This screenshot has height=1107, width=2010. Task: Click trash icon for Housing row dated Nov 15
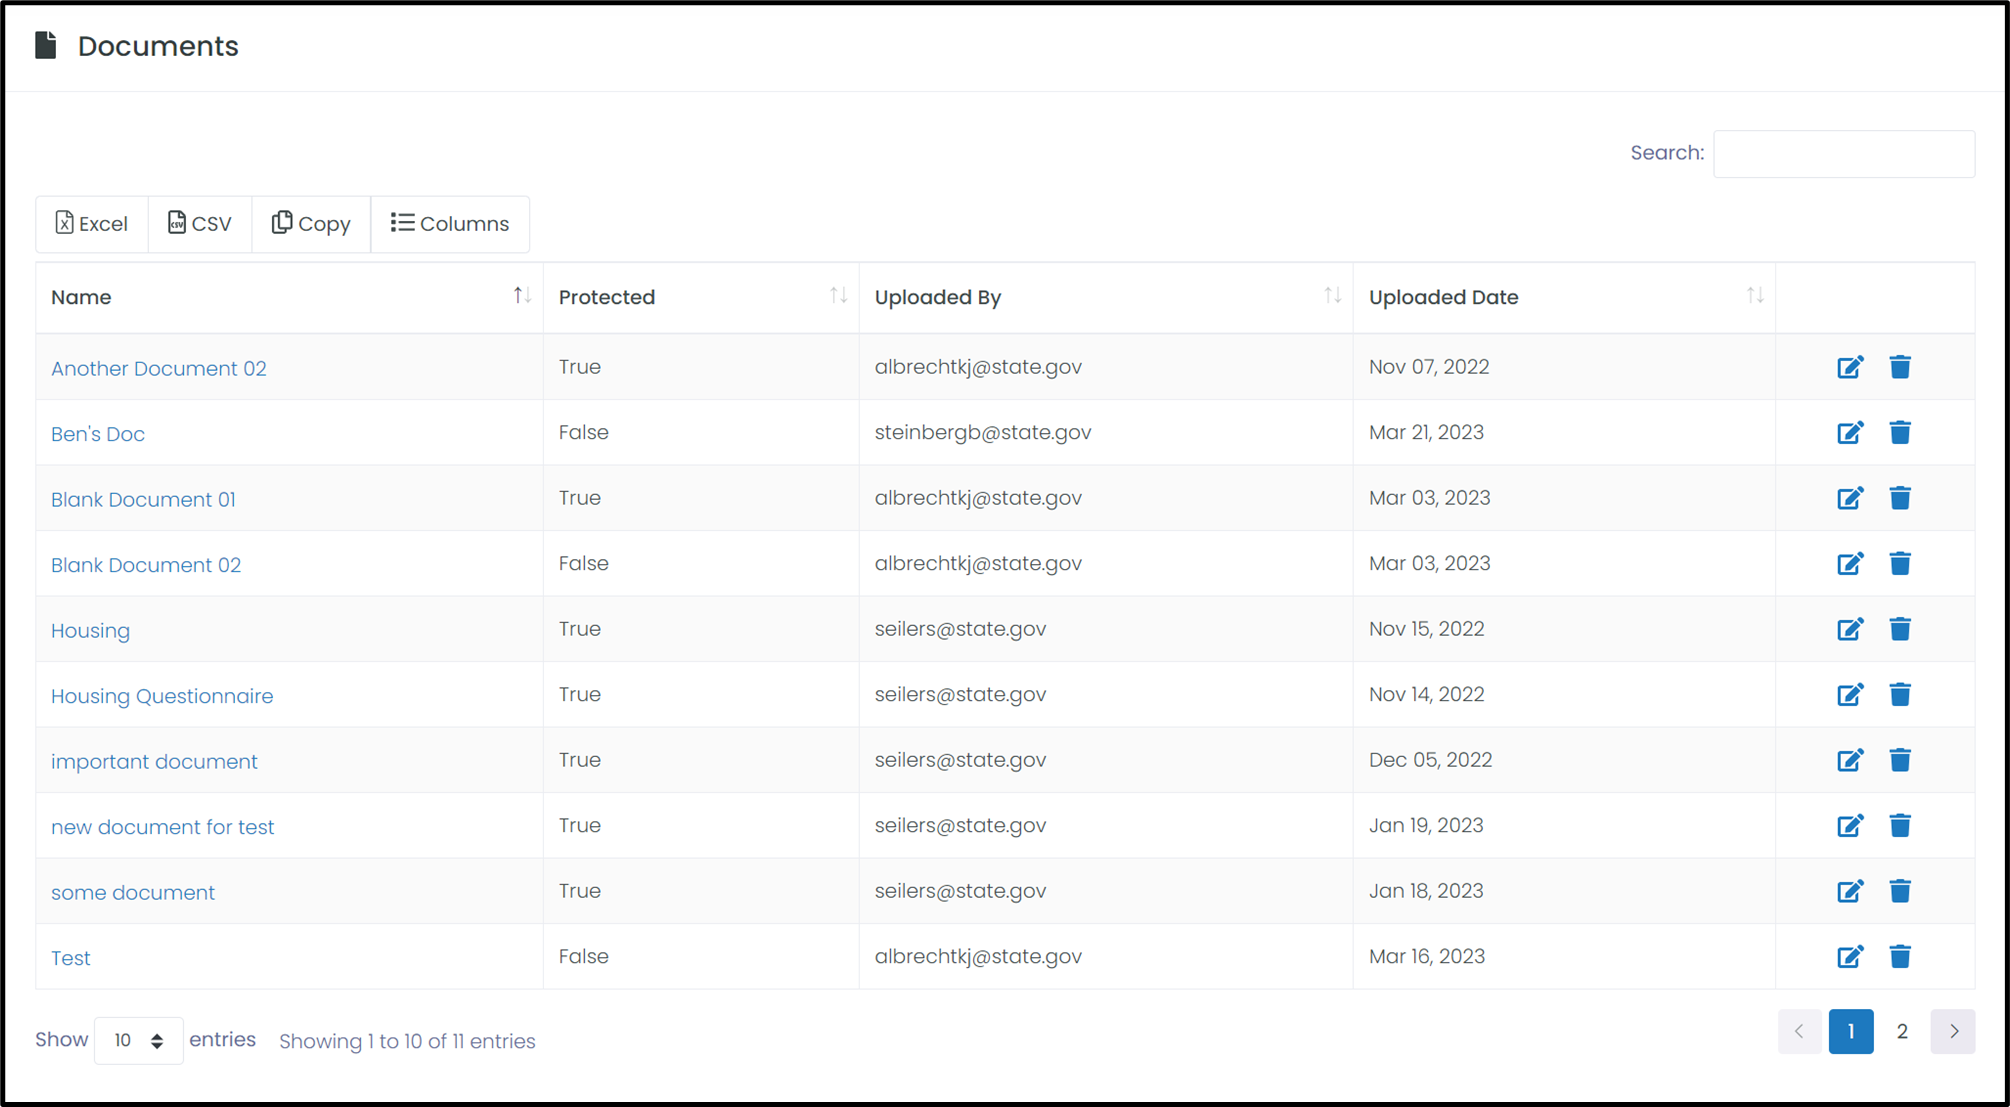(x=1900, y=629)
